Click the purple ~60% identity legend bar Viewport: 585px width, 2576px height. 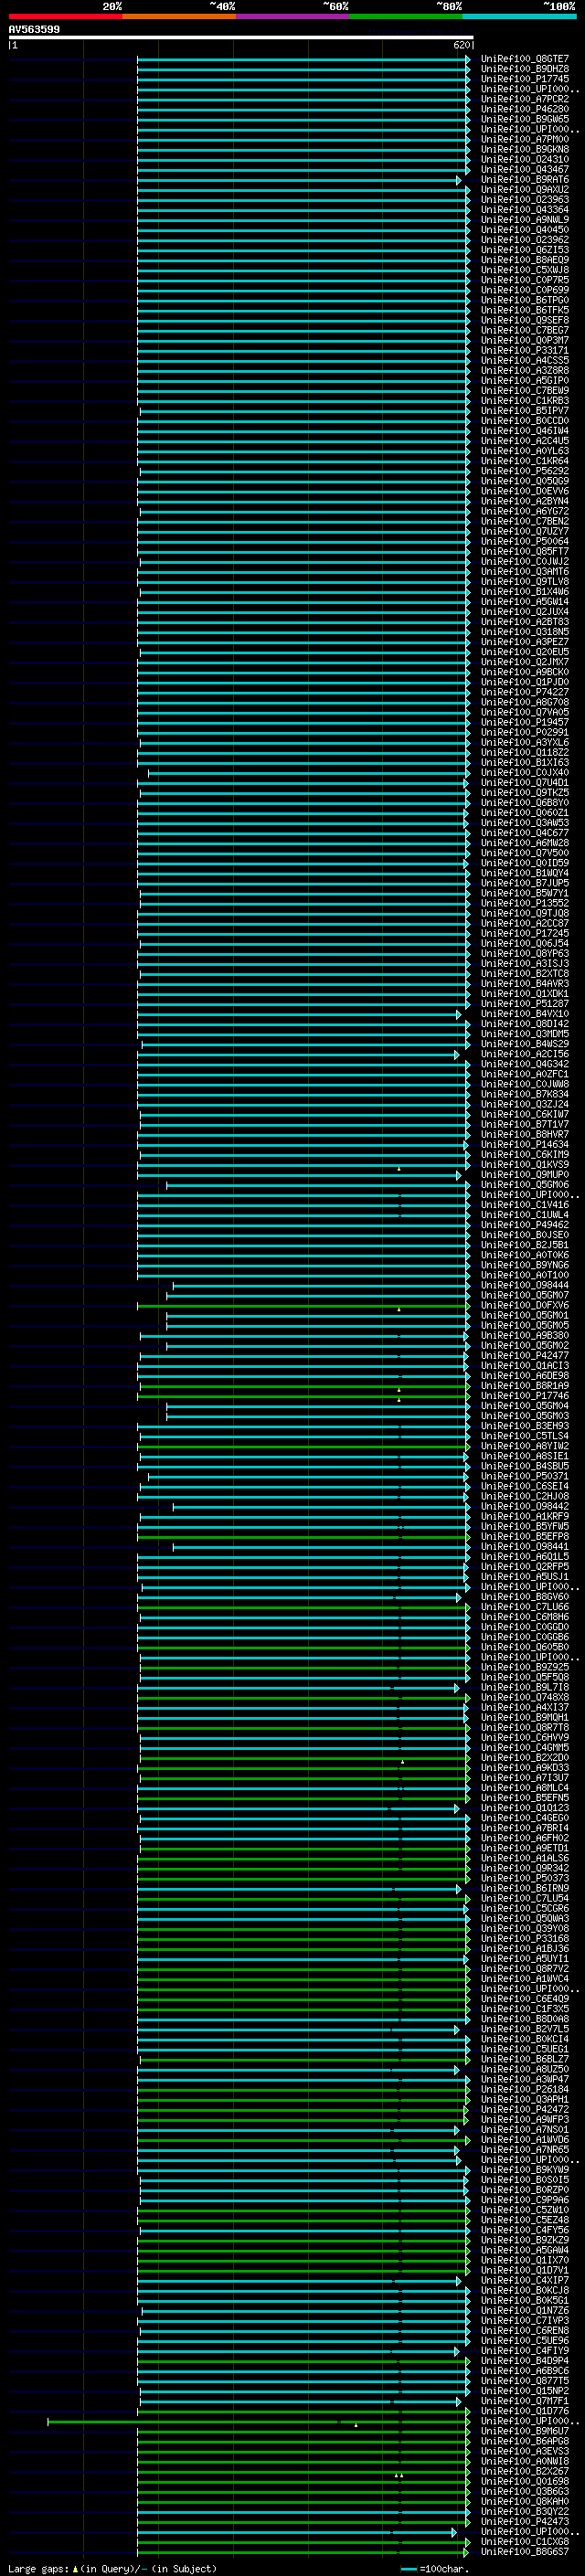(x=292, y=16)
